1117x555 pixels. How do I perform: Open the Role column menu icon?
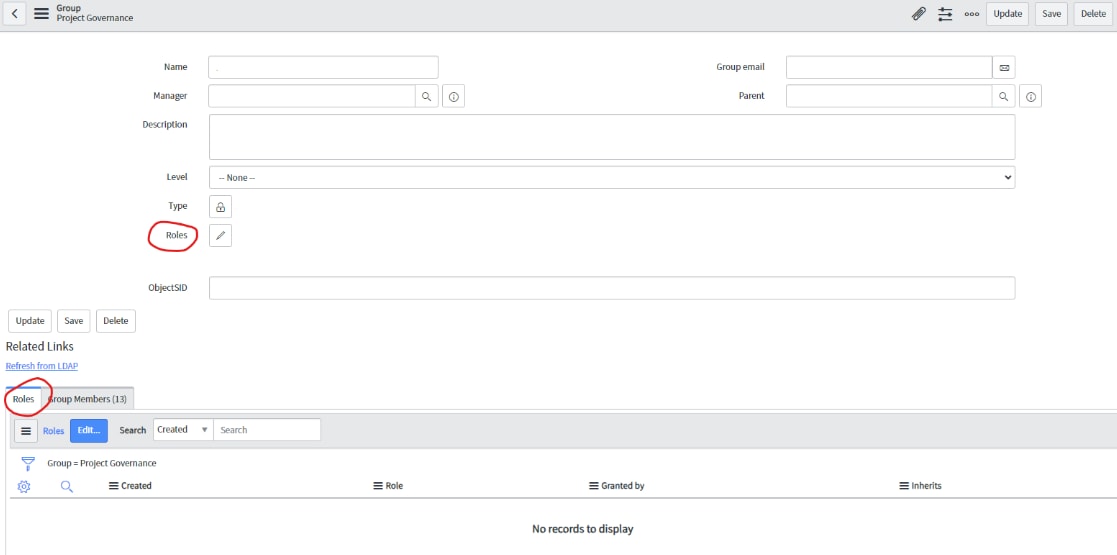click(x=378, y=486)
